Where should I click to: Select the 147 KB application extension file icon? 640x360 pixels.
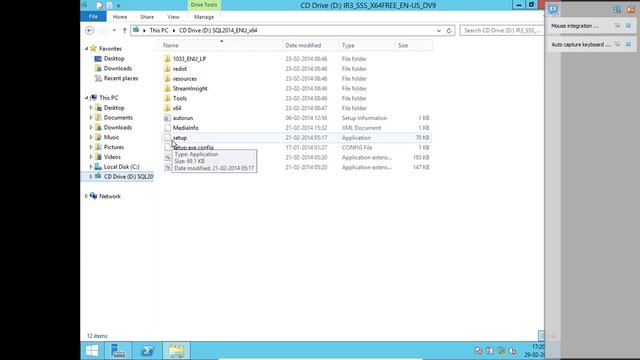[x=167, y=167]
